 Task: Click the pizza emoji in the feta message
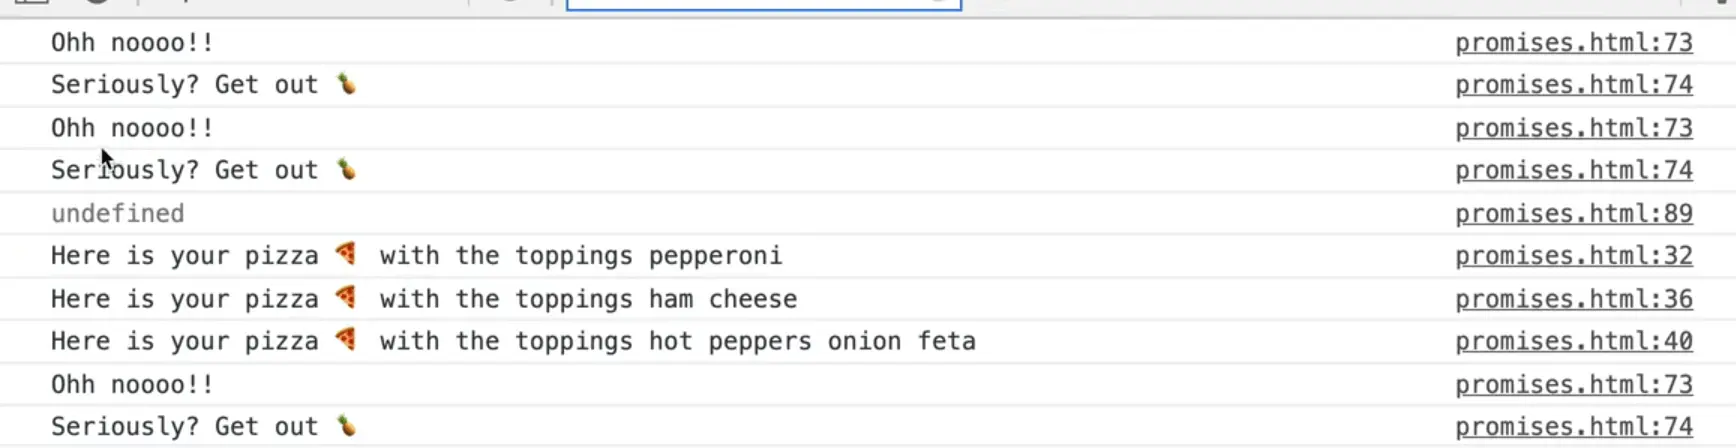(346, 340)
